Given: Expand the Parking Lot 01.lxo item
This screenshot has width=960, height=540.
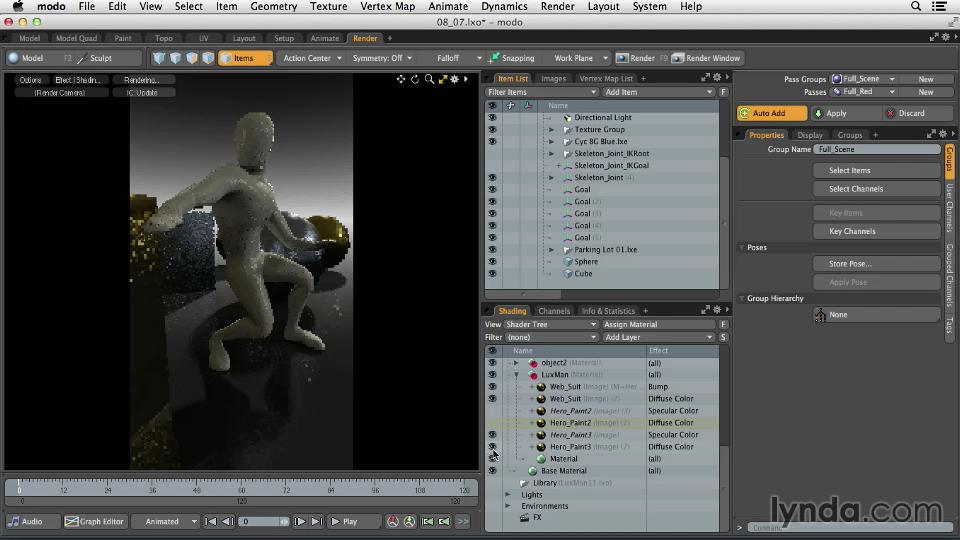Looking at the screenshot, I should pos(551,249).
